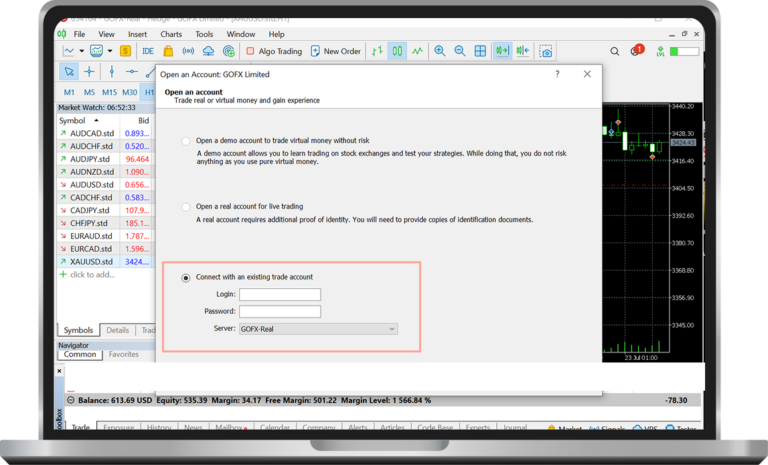The image size is (768, 465).
Task: Open the Market shopping bag icon
Action: click(x=168, y=51)
